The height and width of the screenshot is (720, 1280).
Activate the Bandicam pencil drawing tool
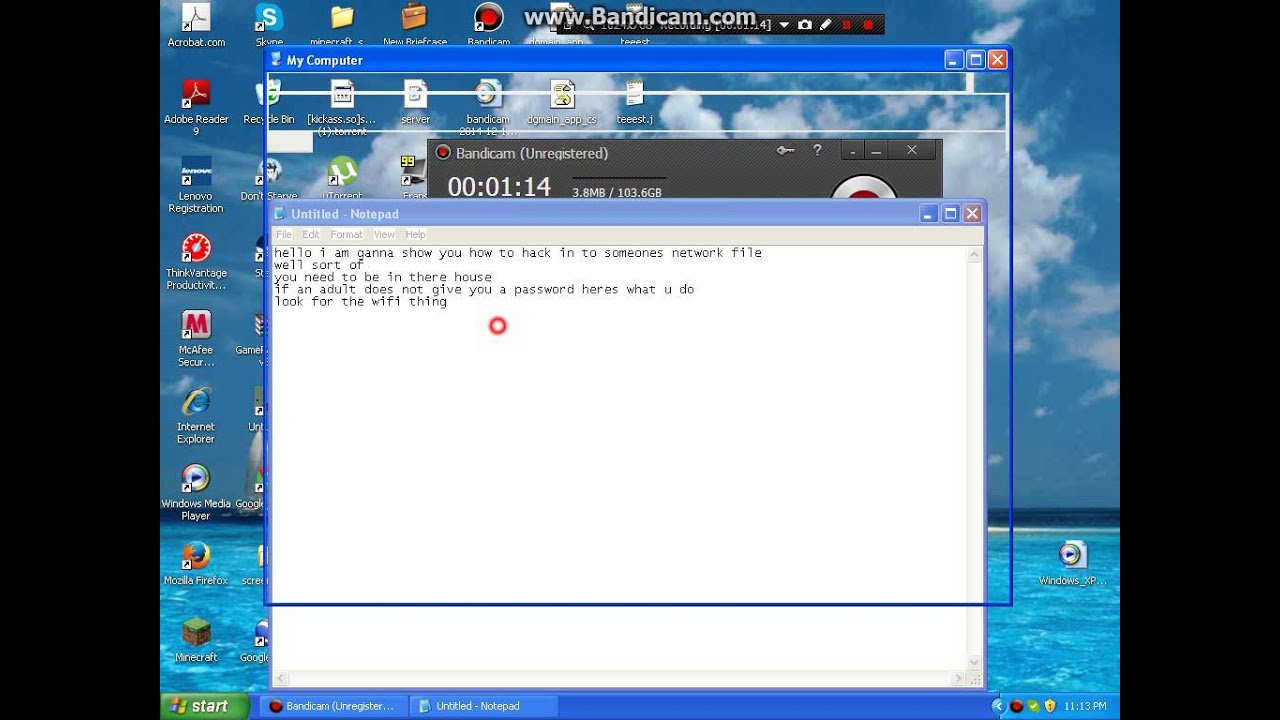point(826,24)
